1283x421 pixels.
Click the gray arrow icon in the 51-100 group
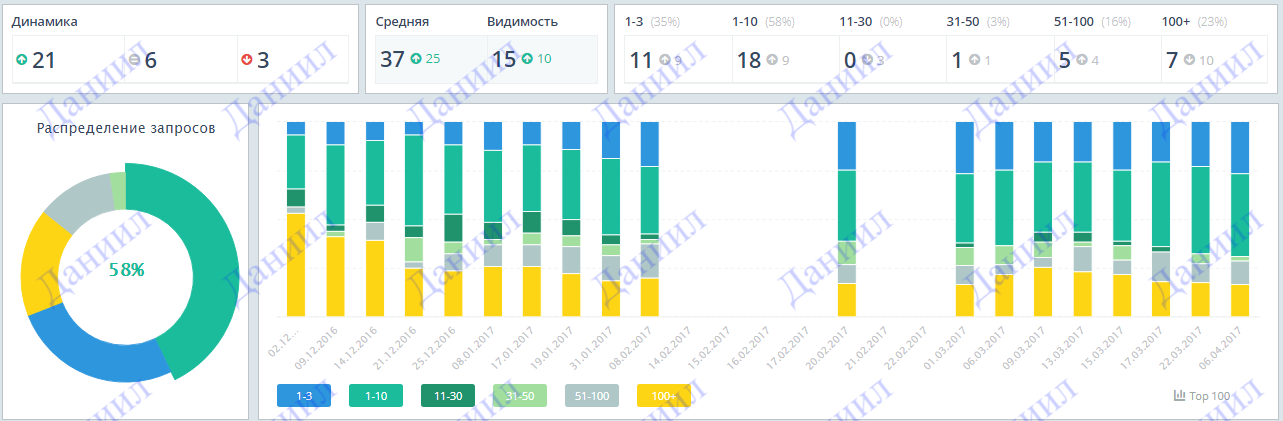point(1082,60)
